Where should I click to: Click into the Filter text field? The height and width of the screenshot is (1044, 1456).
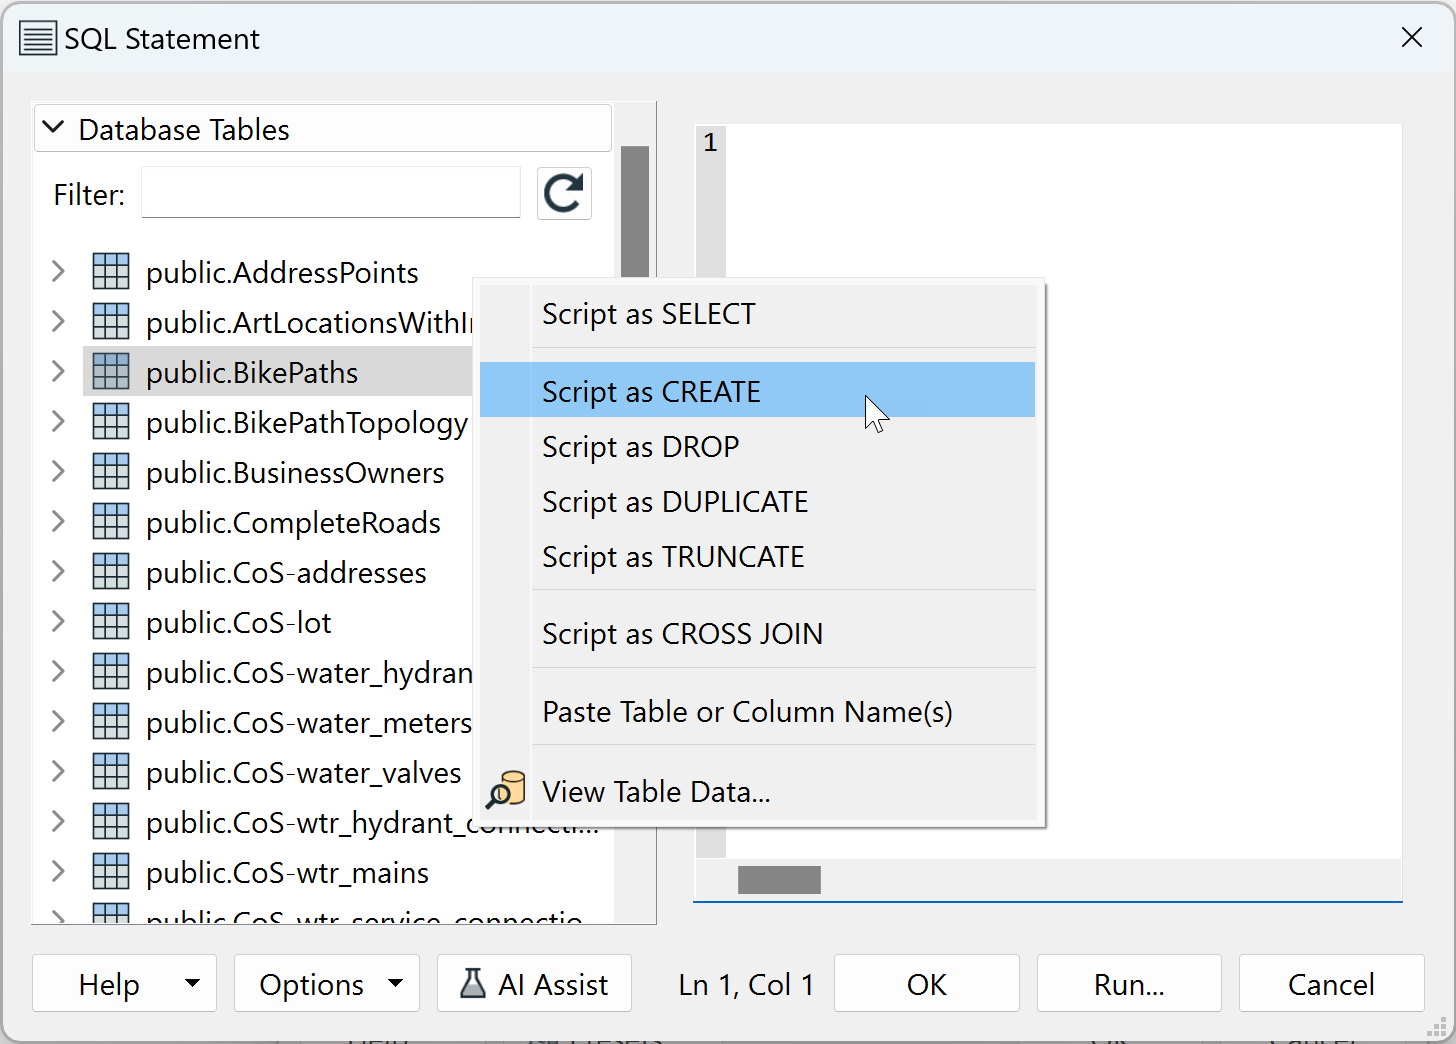point(330,193)
